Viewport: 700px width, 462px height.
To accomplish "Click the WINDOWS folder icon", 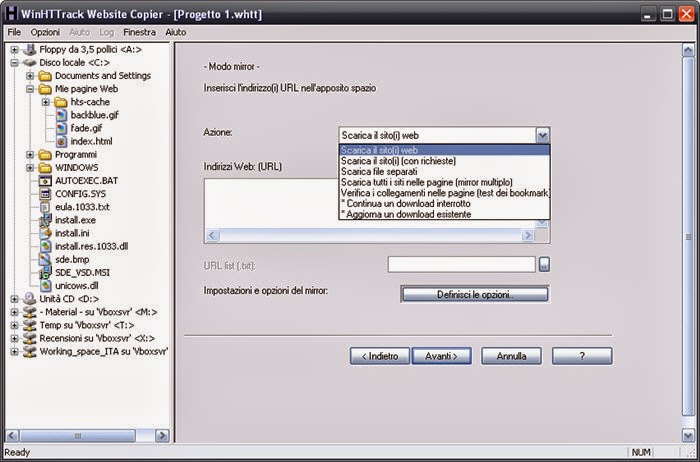I will pos(45,168).
